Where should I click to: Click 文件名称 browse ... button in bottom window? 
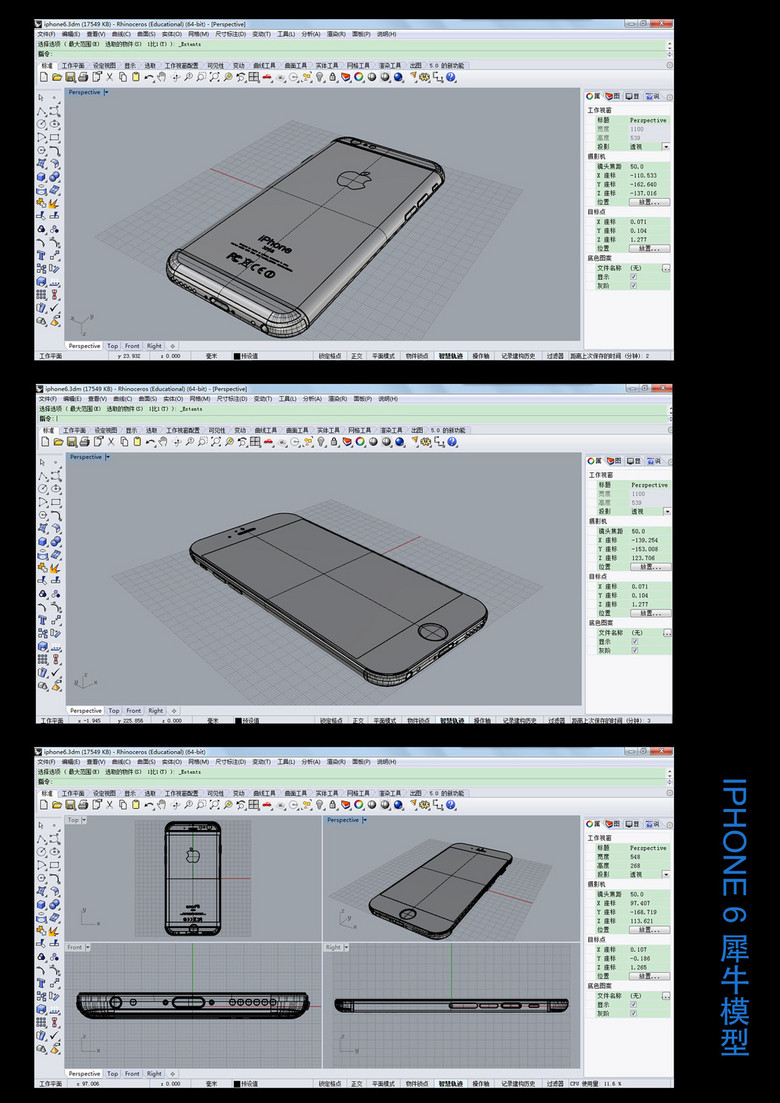point(665,996)
